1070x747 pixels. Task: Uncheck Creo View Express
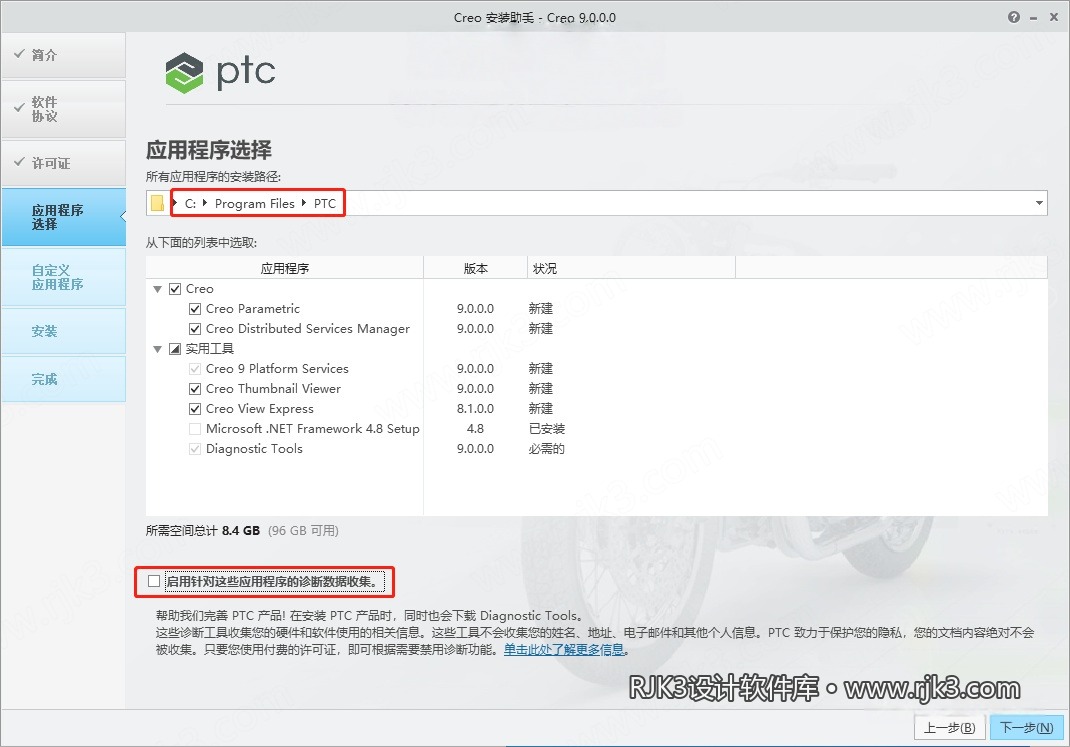click(195, 409)
